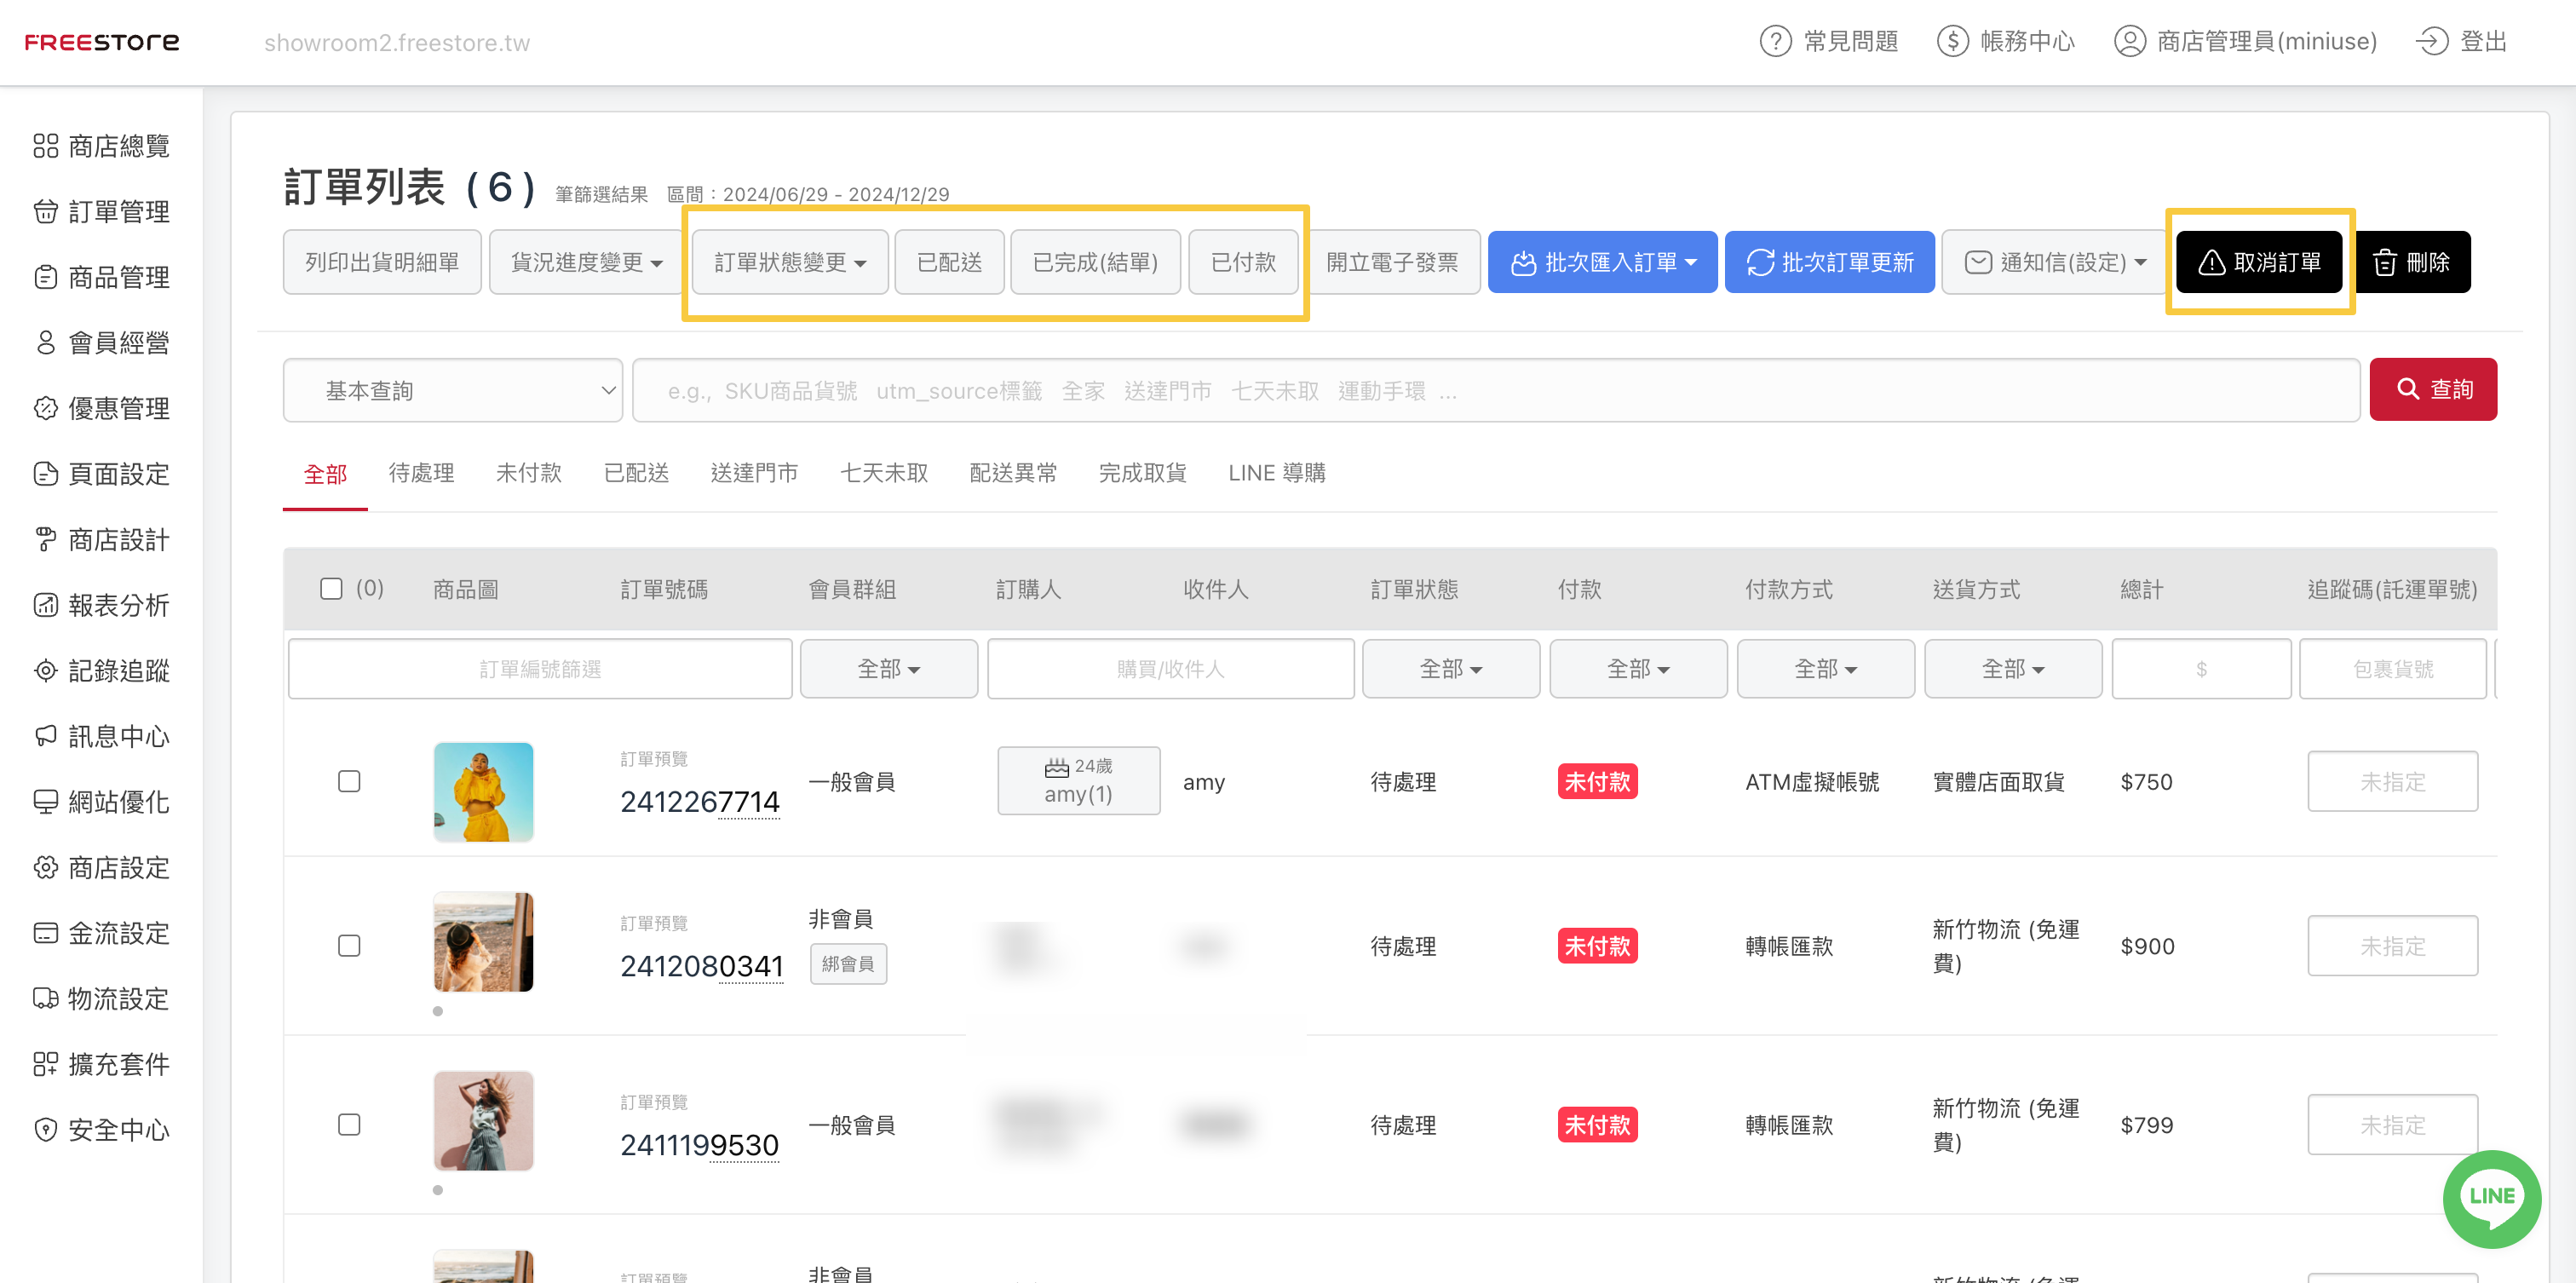Click the 帳務中心 dollar icon
Screen dimensions: 2576x1283
tap(1952, 41)
